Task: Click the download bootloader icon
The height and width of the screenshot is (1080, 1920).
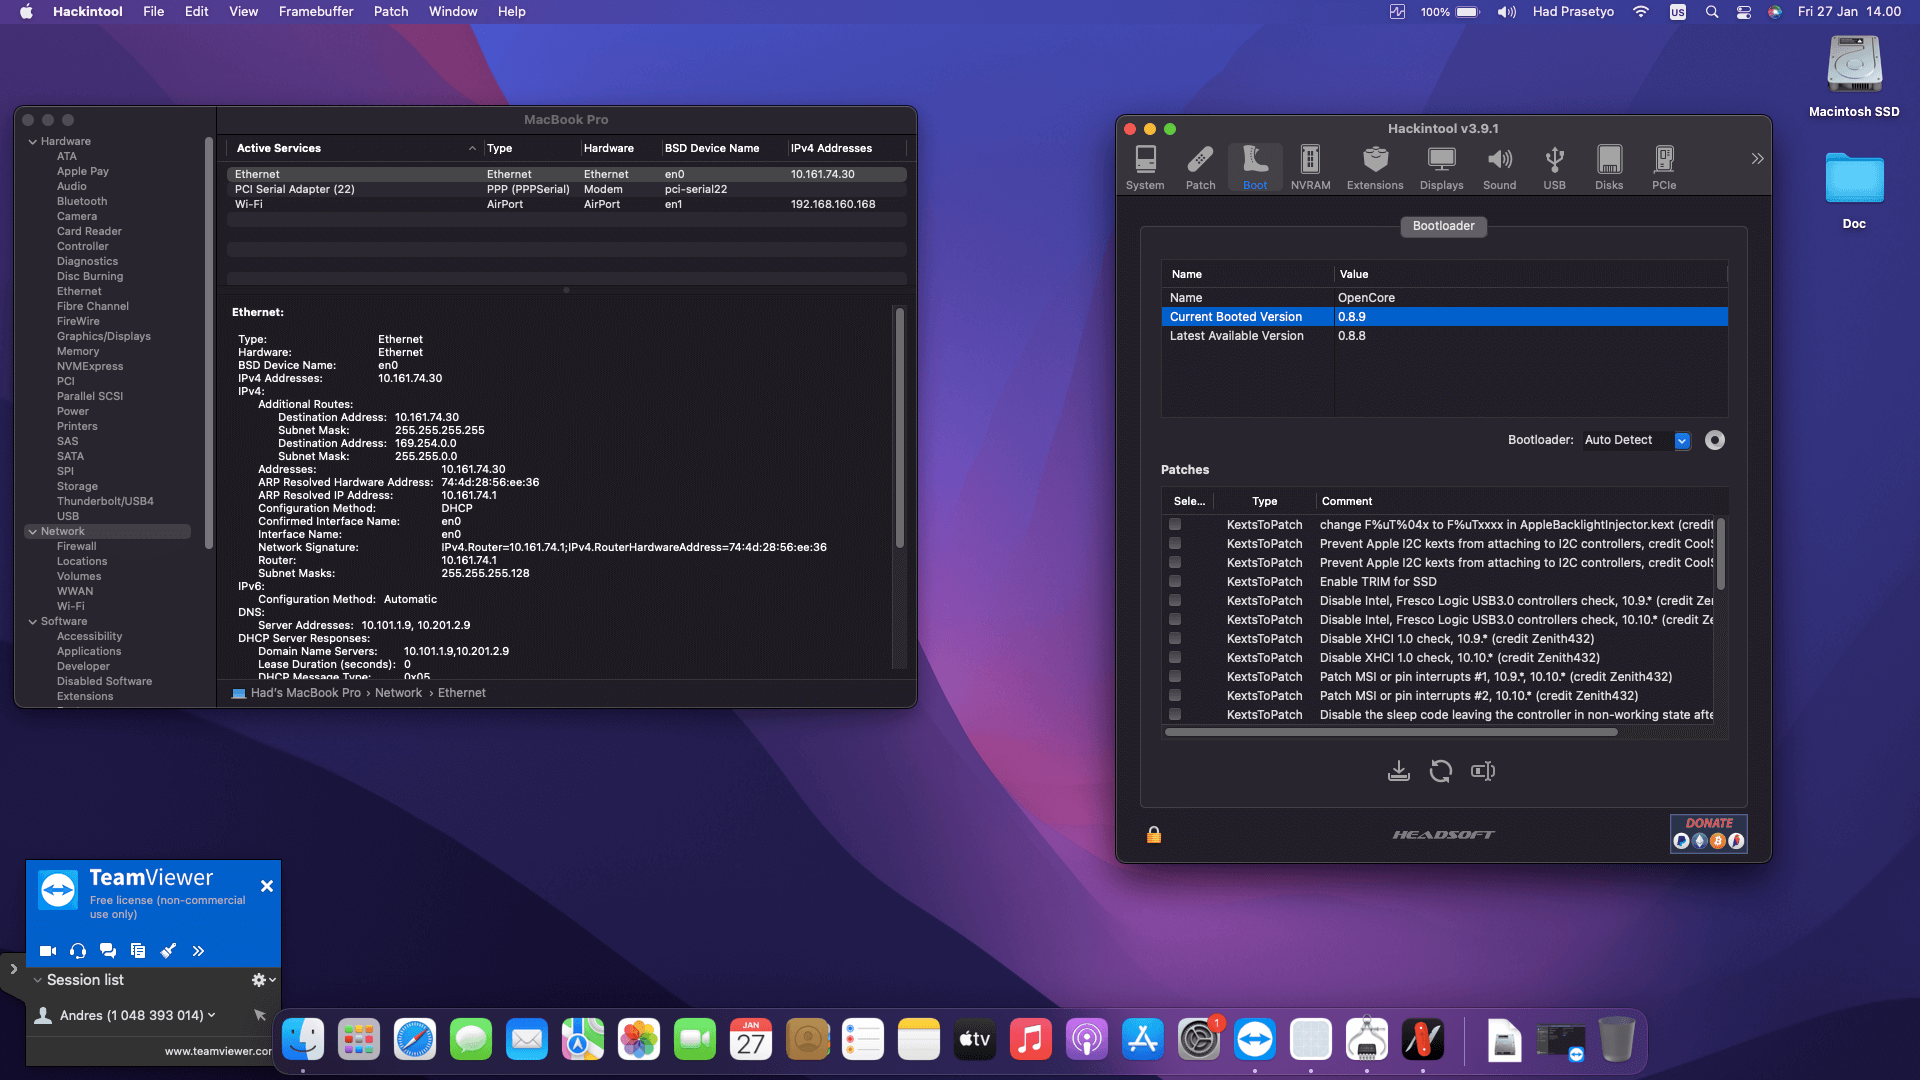Action: (1399, 771)
